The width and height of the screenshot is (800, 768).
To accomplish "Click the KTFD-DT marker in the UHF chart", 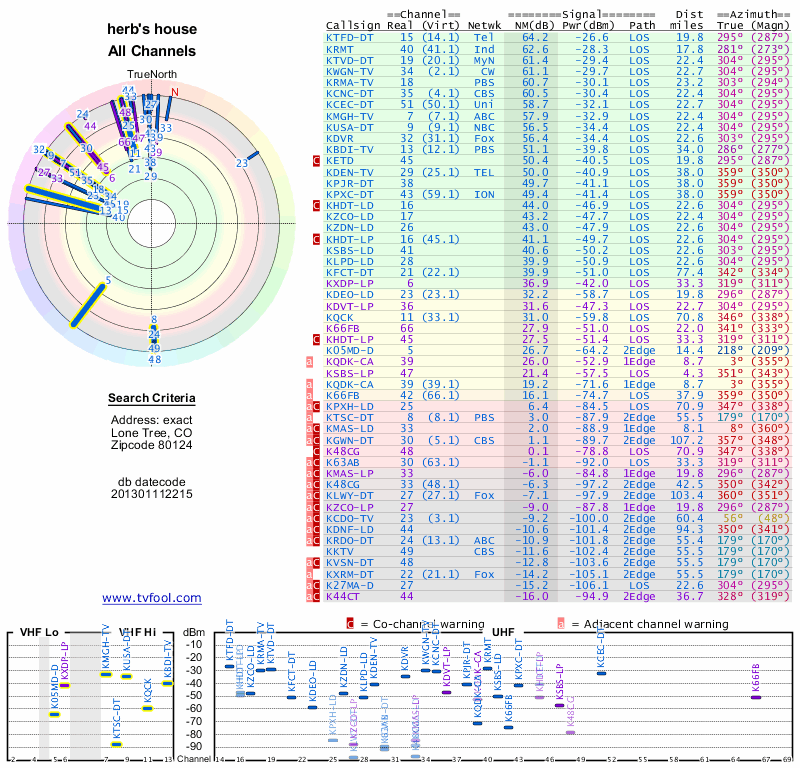I will click(x=230, y=666).
